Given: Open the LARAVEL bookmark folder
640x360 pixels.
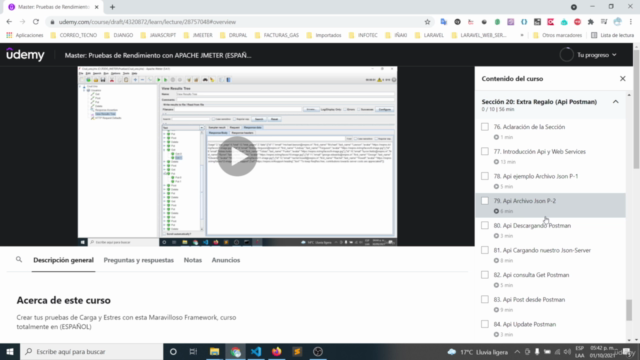Looking at the screenshot, I should [429, 35].
